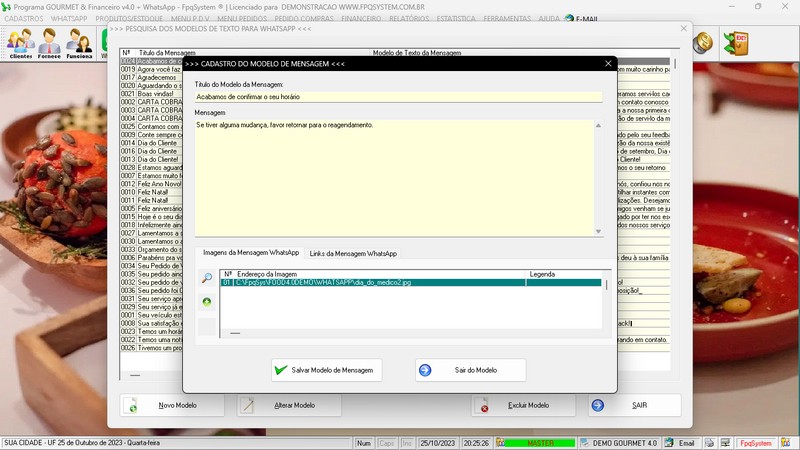Close the Cadastro do Modelo de Mensagem dialog
Screen dimensions: 800x450
tap(608, 64)
